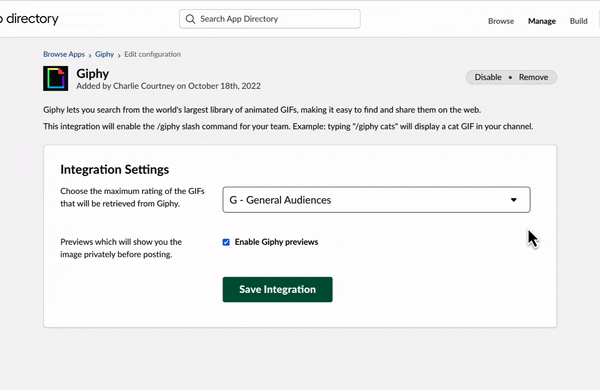600x390 pixels.
Task: Click Save Integration button
Action: [277, 289]
